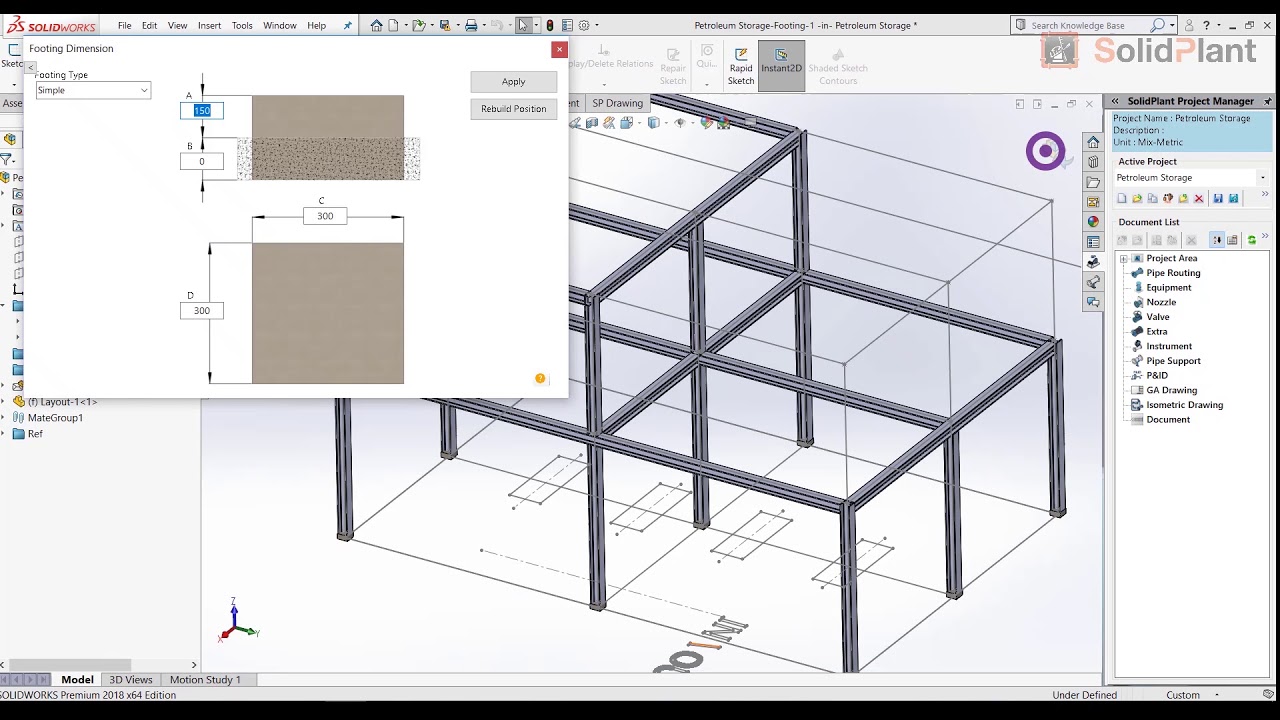Open the Window menu
The width and height of the screenshot is (1280, 720).
(x=280, y=25)
